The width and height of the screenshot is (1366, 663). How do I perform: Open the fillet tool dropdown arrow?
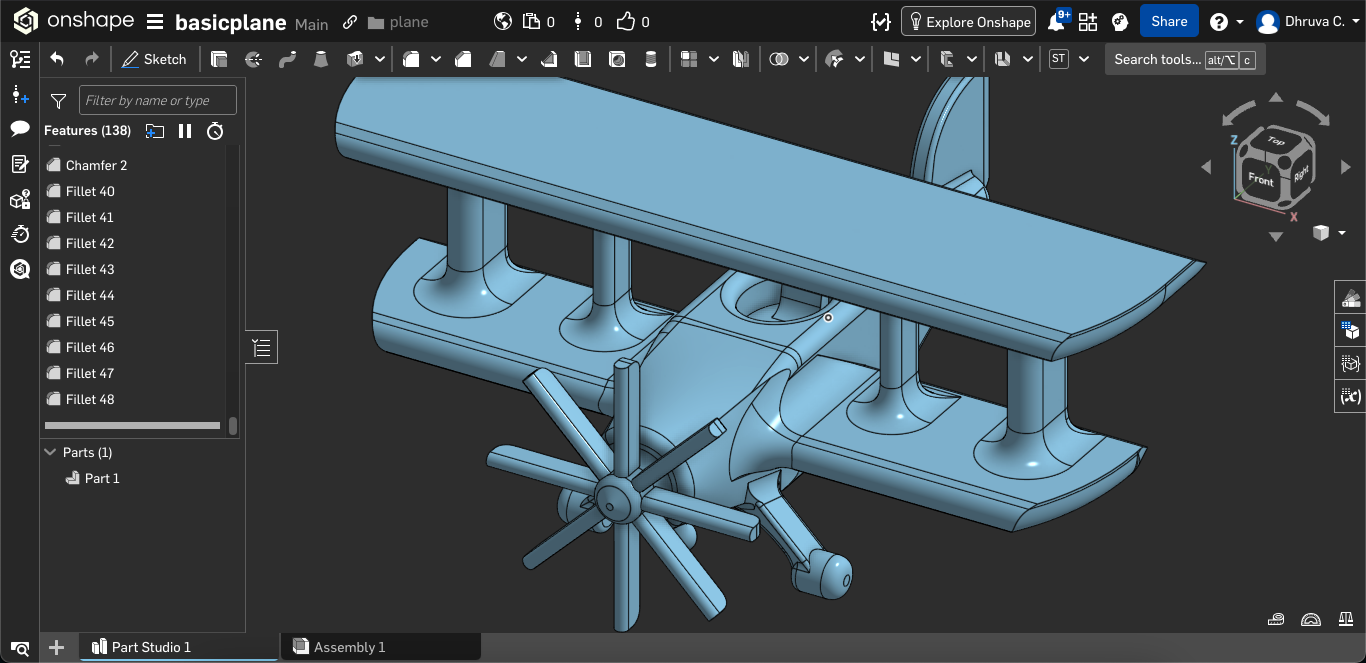pos(436,59)
